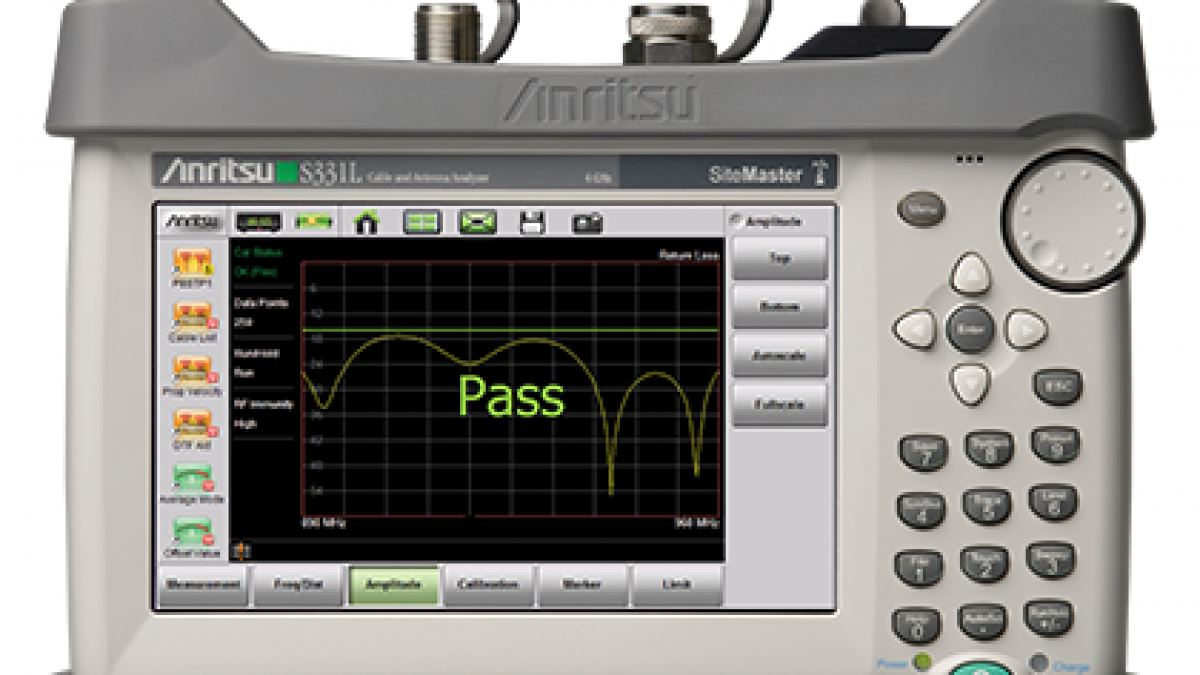Tap the floppy disk Save icon
The image size is (1200, 675).
coord(532,223)
